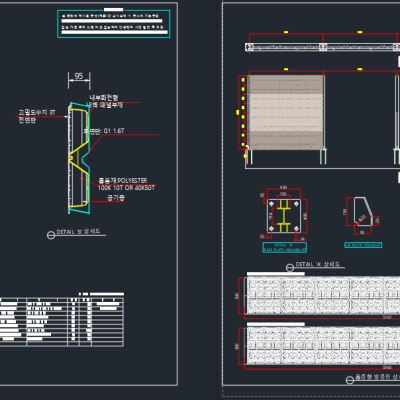Screen dimensions: 400x400
Task: Click the "400" dimension above base plate
Action: pos(283,187)
